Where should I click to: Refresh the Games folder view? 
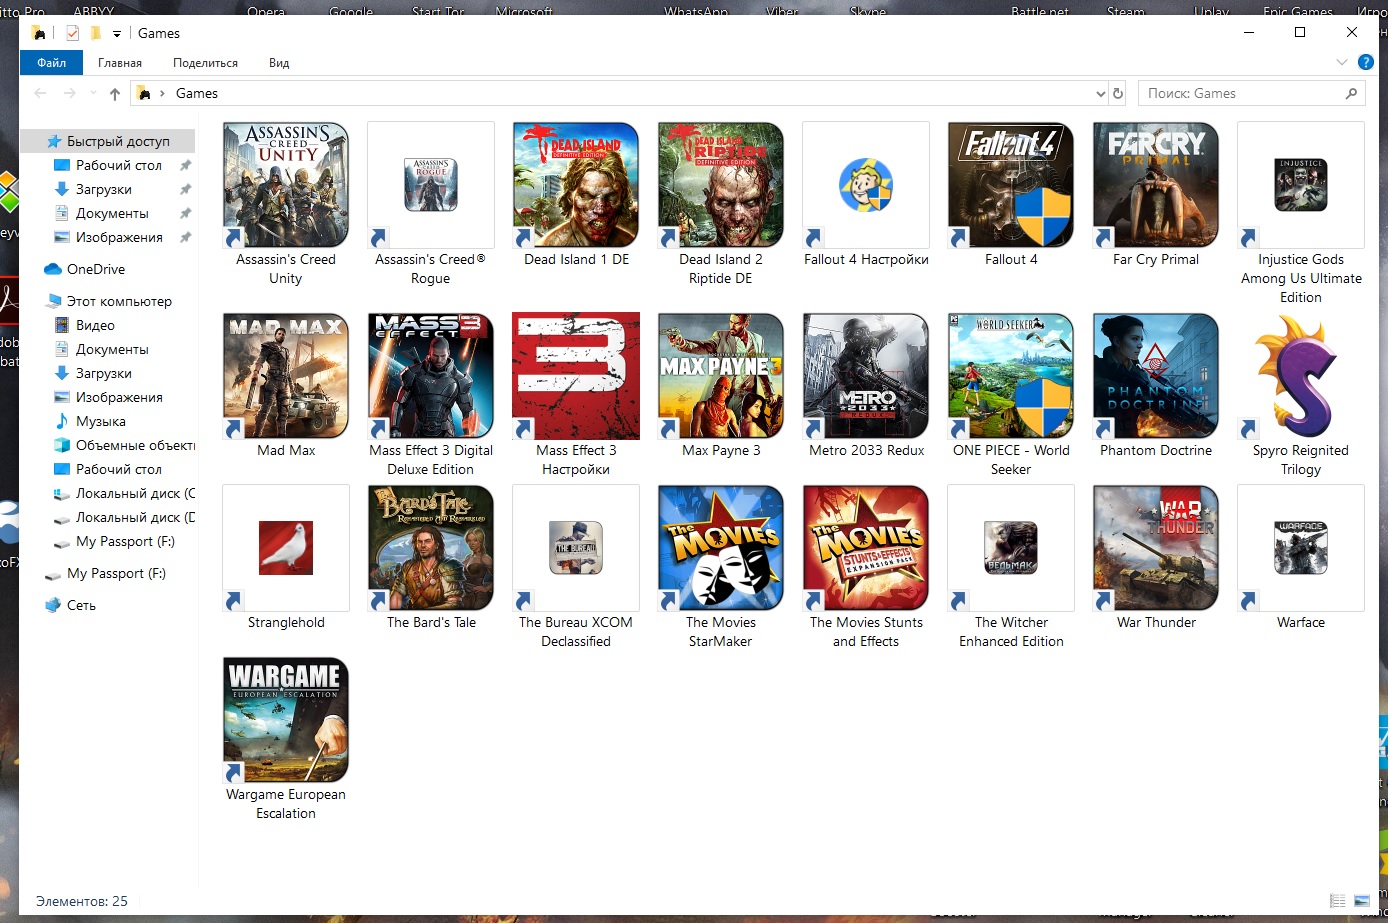(1118, 93)
